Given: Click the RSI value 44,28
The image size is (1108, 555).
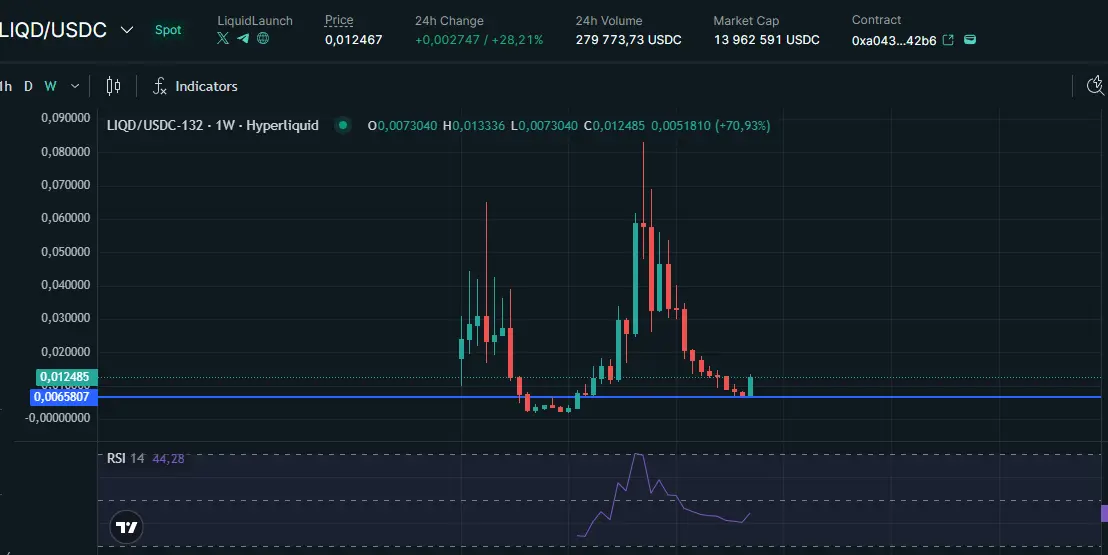Looking at the screenshot, I should [168, 458].
